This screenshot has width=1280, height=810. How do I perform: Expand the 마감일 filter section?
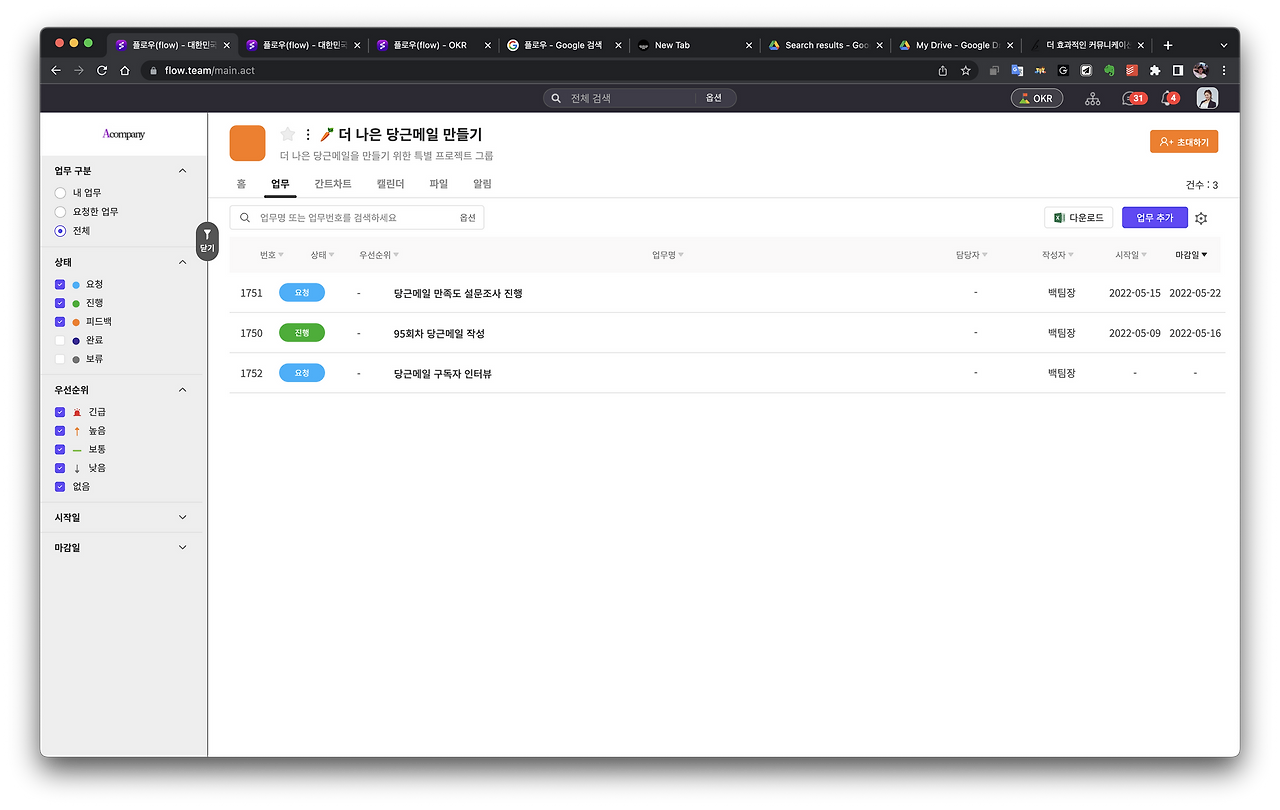click(x=182, y=547)
